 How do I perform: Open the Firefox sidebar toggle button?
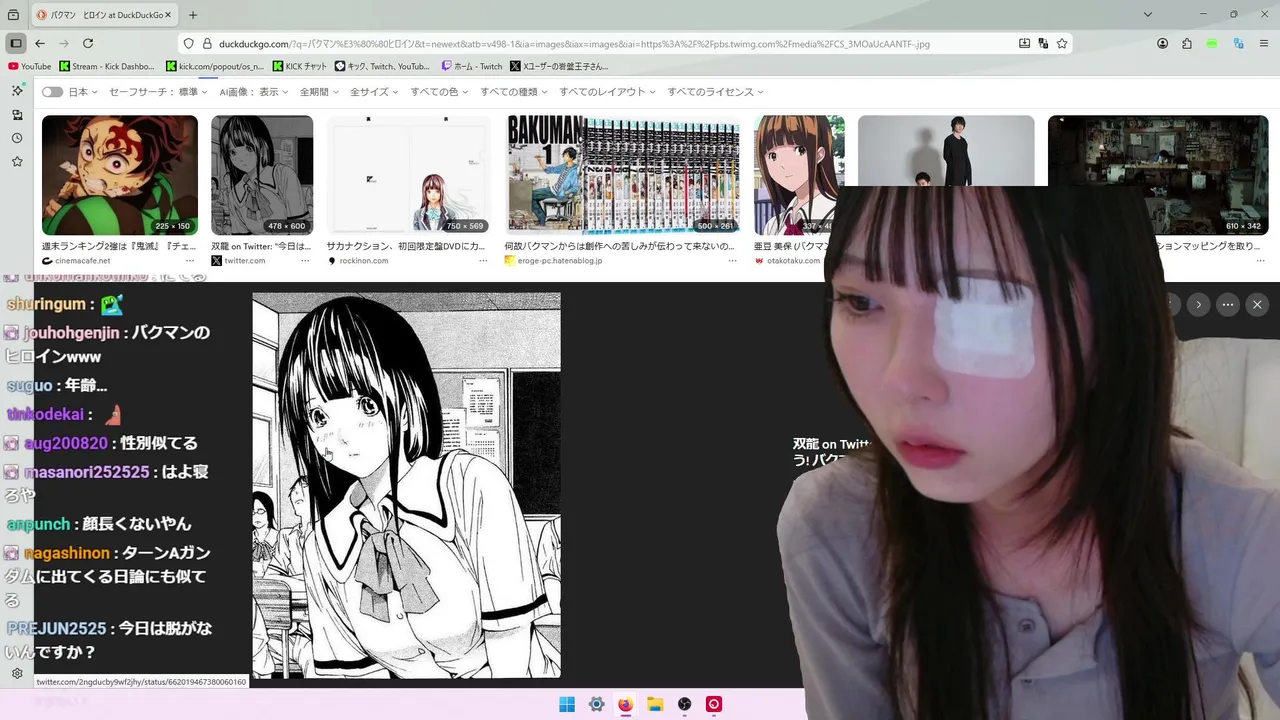[x=16, y=44]
